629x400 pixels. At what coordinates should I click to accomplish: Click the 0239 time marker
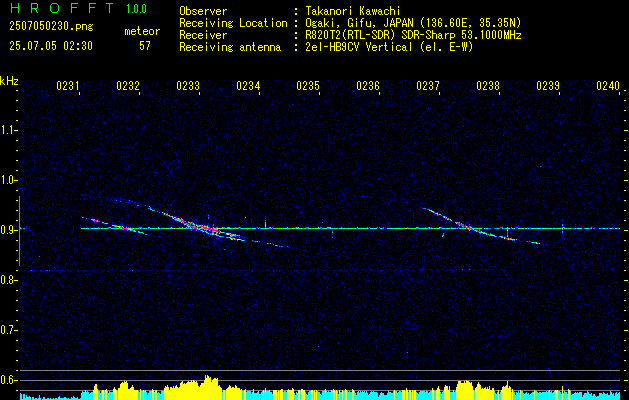coord(548,85)
